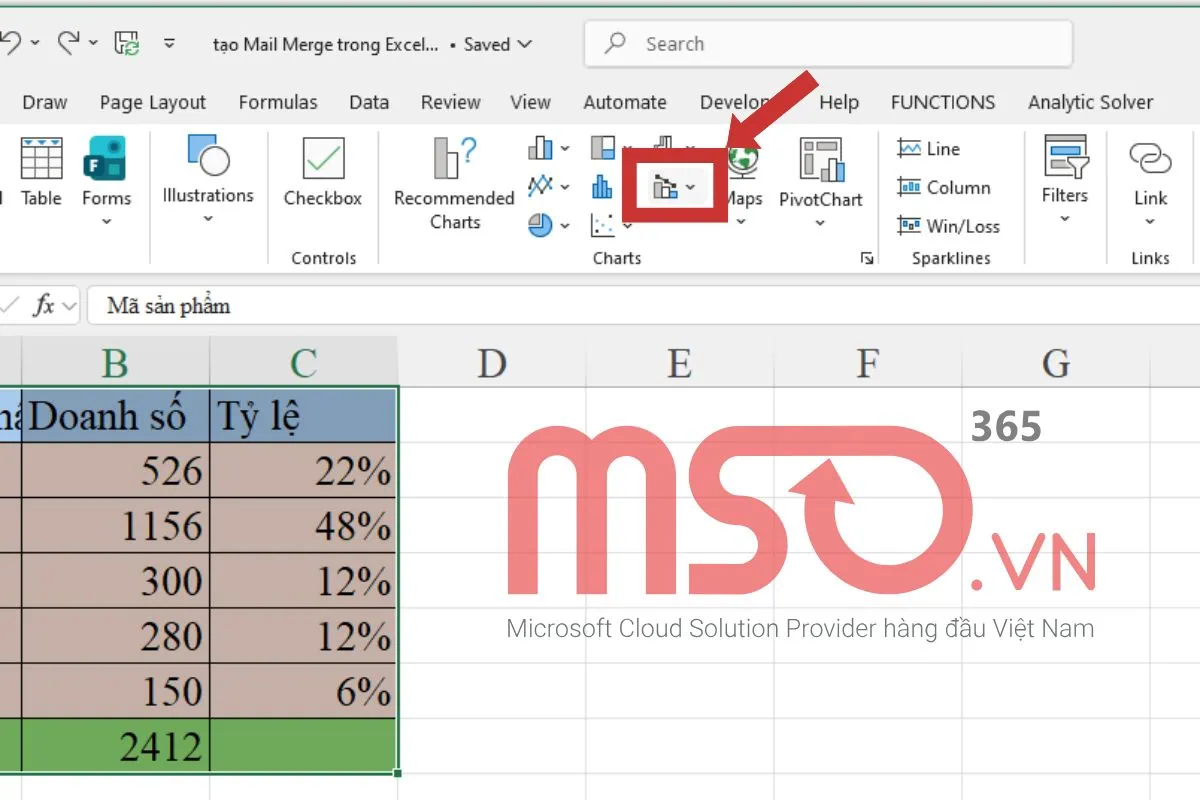Screen dimensions: 1200x800
Task: Switch to the Formulas tab
Action: (277, 101)
